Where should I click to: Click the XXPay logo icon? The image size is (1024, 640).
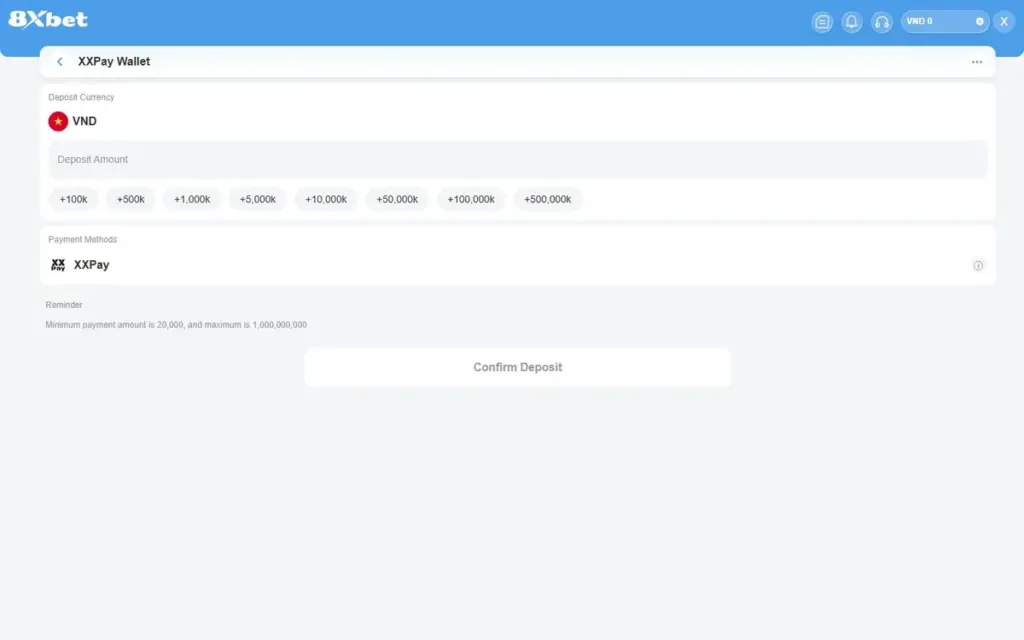tap(58, 264)
